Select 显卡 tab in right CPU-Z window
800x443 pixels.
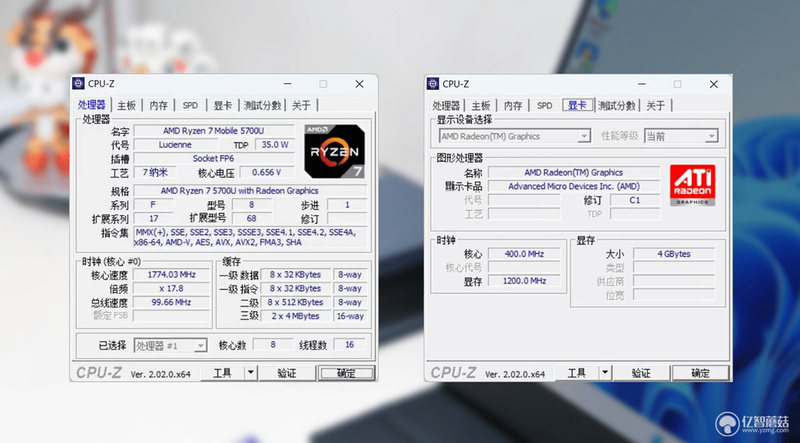pos(578,105)
